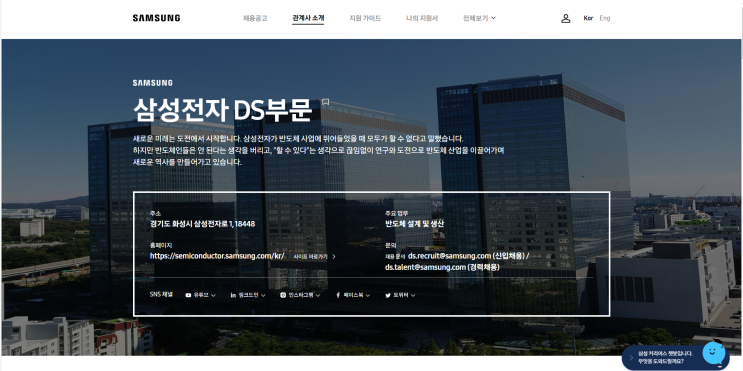Open the blue smiley chatbot icon

tap(714, 353)
